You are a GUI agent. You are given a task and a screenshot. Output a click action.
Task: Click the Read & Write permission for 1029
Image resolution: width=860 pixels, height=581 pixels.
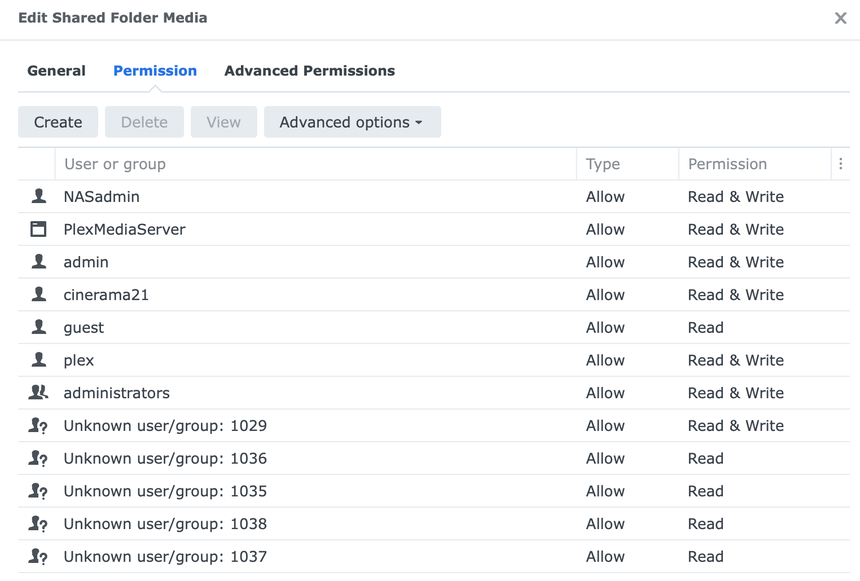tap(735, 426)
